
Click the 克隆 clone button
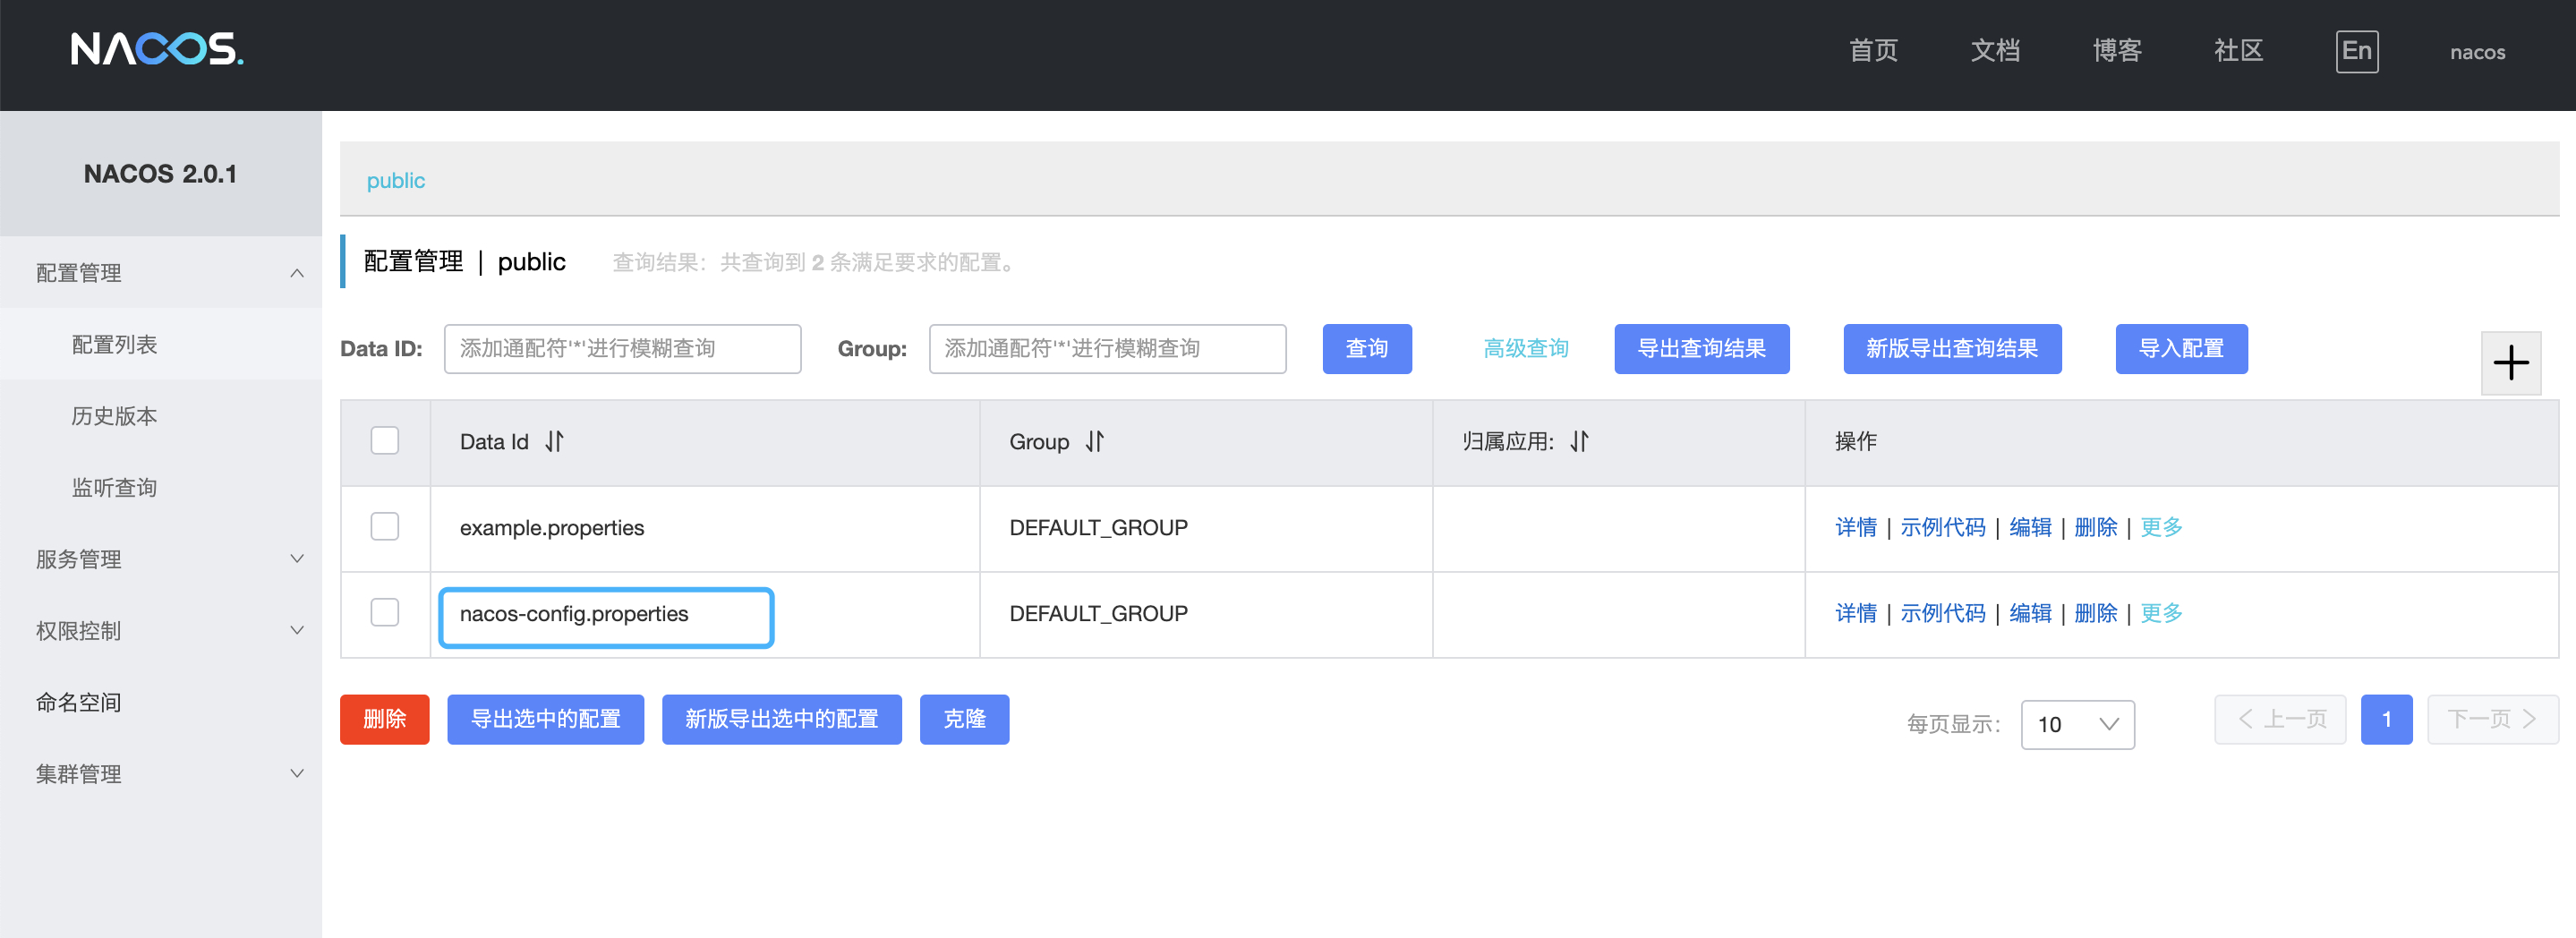[x=964, y=719]
